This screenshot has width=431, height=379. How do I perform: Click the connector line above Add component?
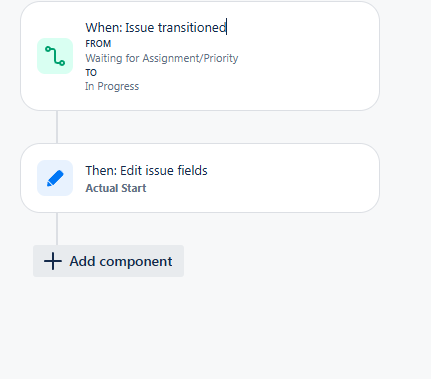tap(57, 229)
